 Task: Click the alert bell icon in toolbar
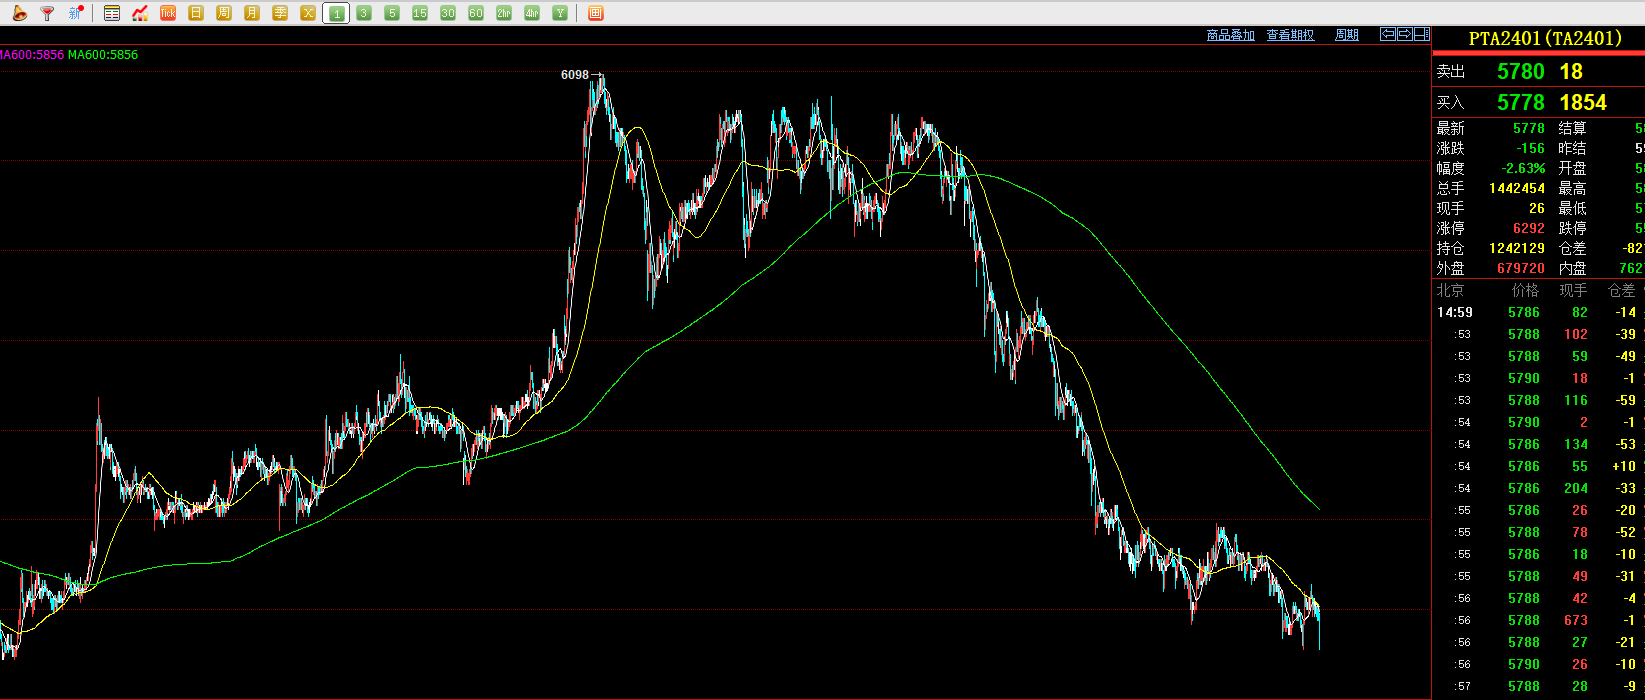pyautogui.click(x=19, y=13)
